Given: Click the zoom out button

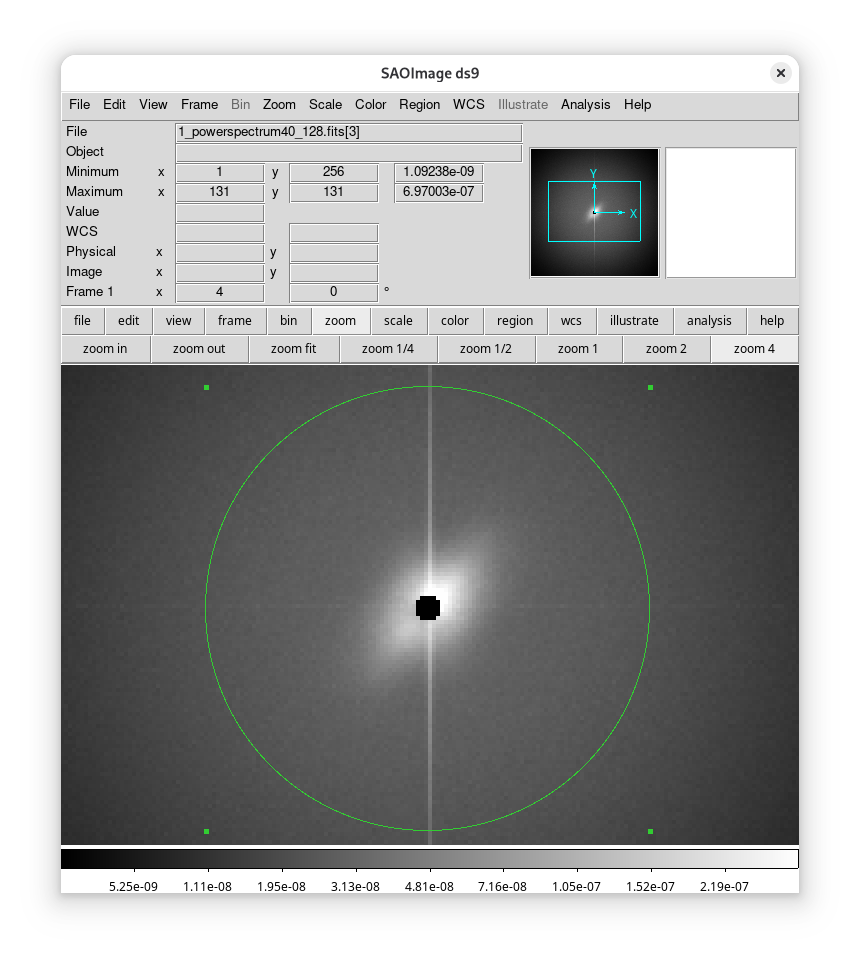Looking at the screenshot, I should (198, 349).
